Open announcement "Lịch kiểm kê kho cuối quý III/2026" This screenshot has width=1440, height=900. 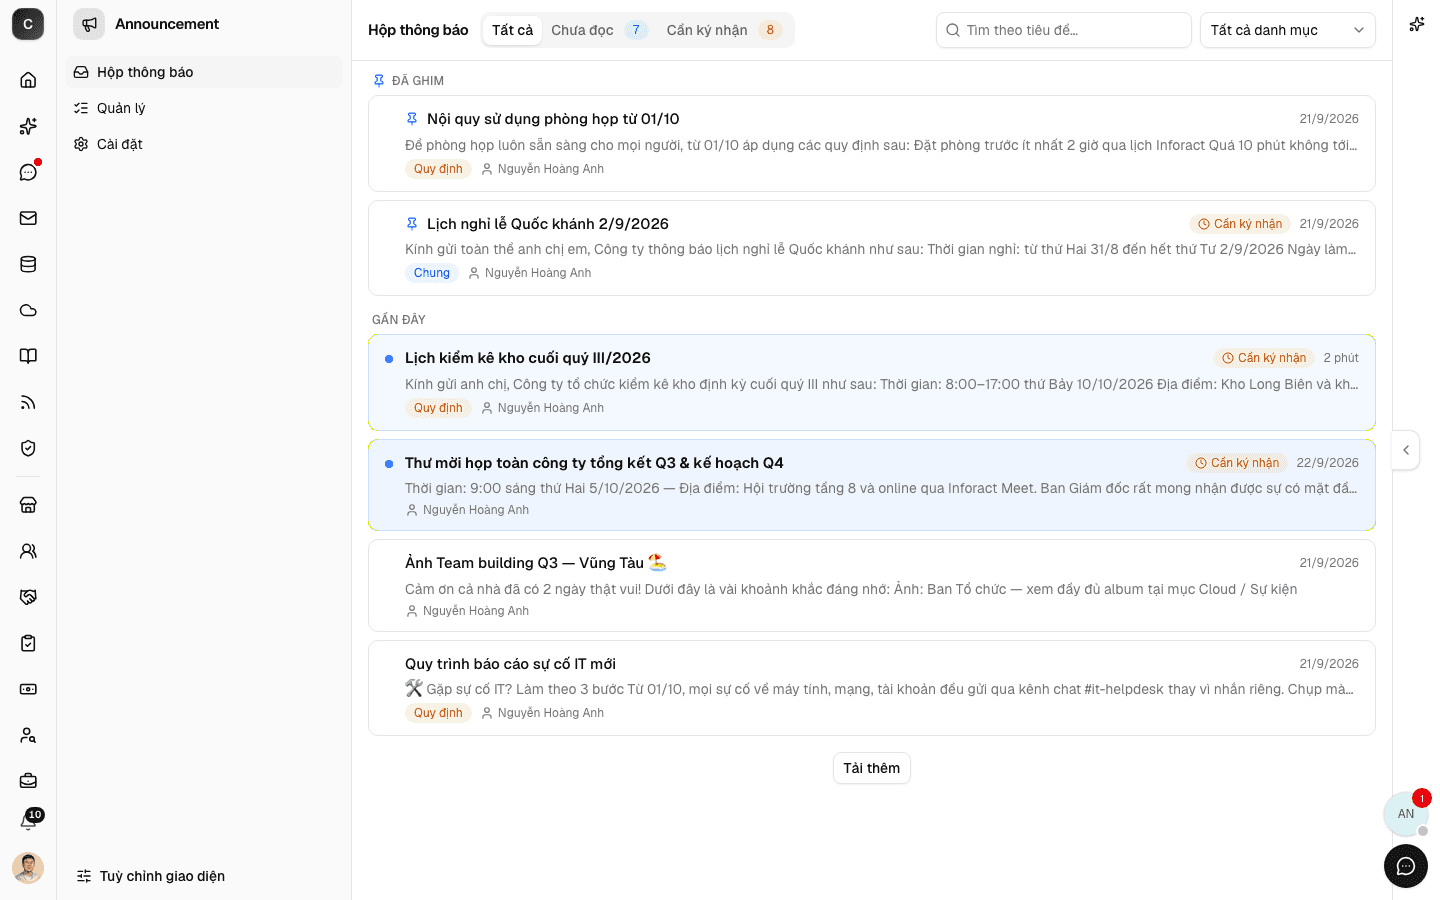[x=872, y=383]
